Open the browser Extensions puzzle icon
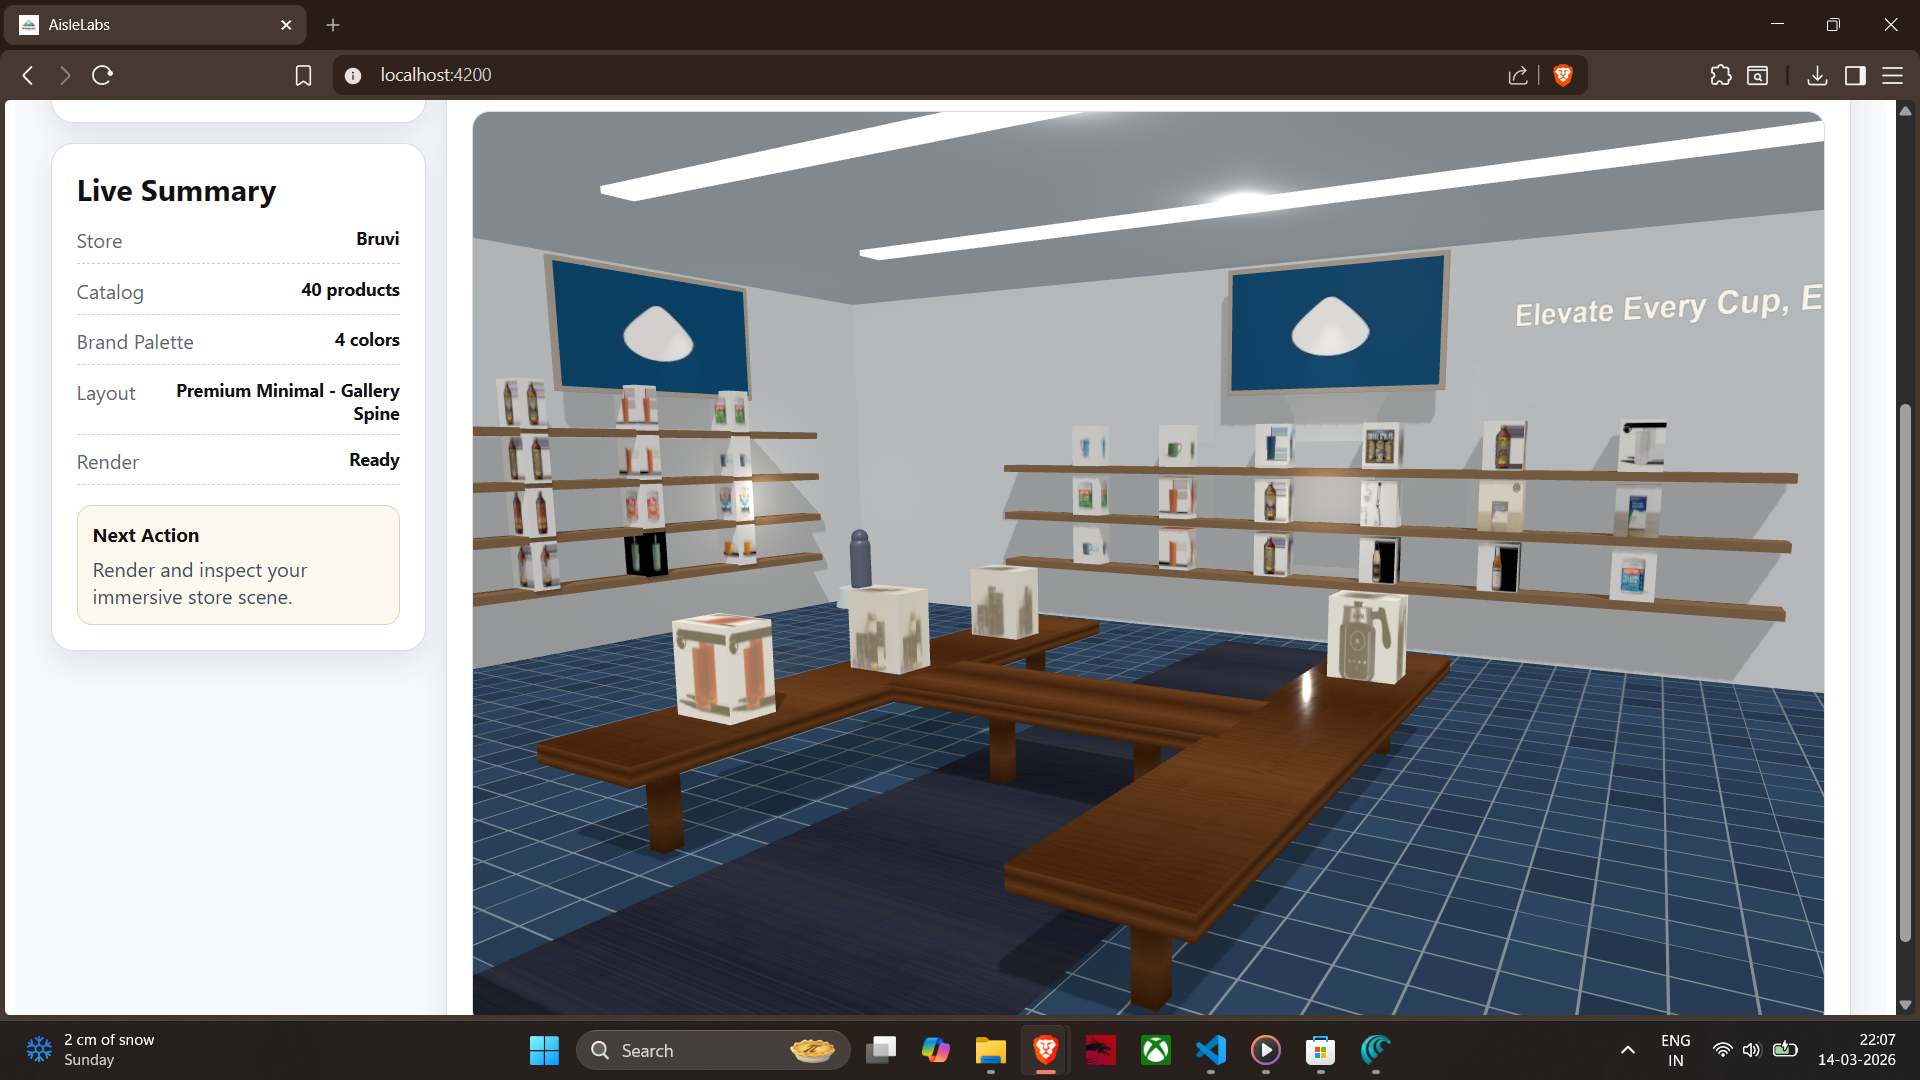 pos(1720,75)
